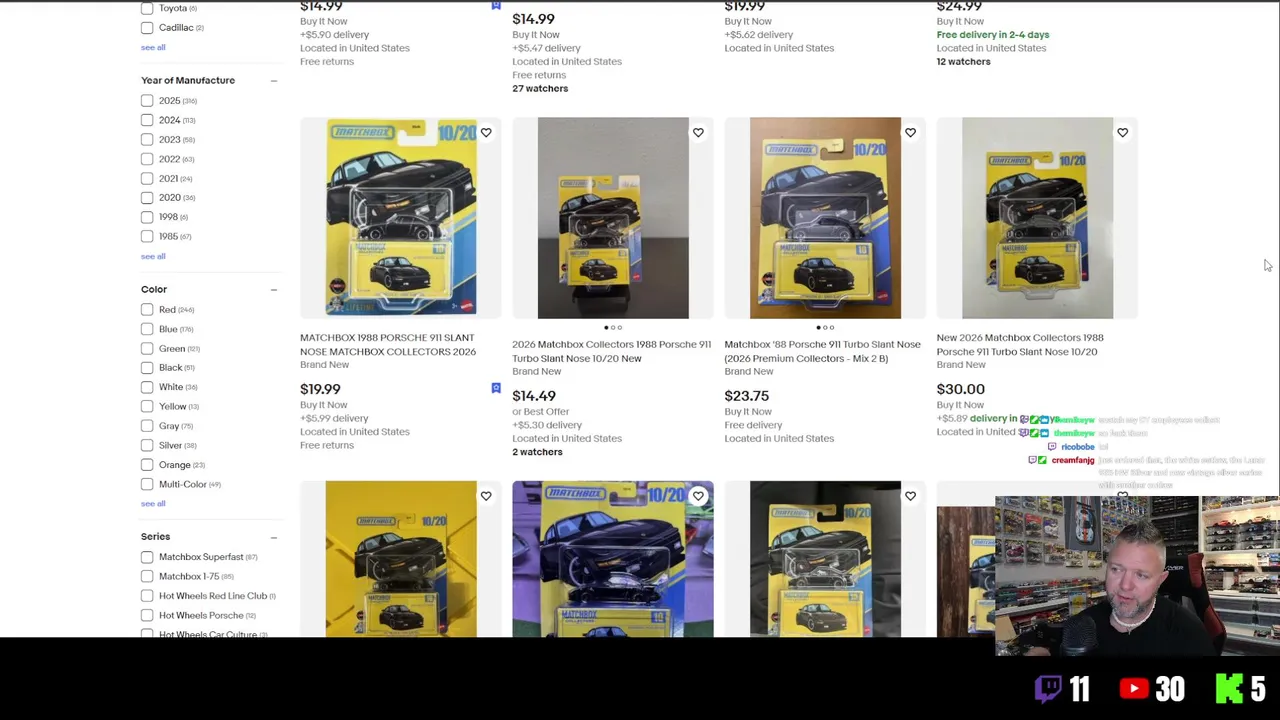Tick the Red color filter checkbox
The height and width of the screenshot is (720, 1280).
(147, 310)
